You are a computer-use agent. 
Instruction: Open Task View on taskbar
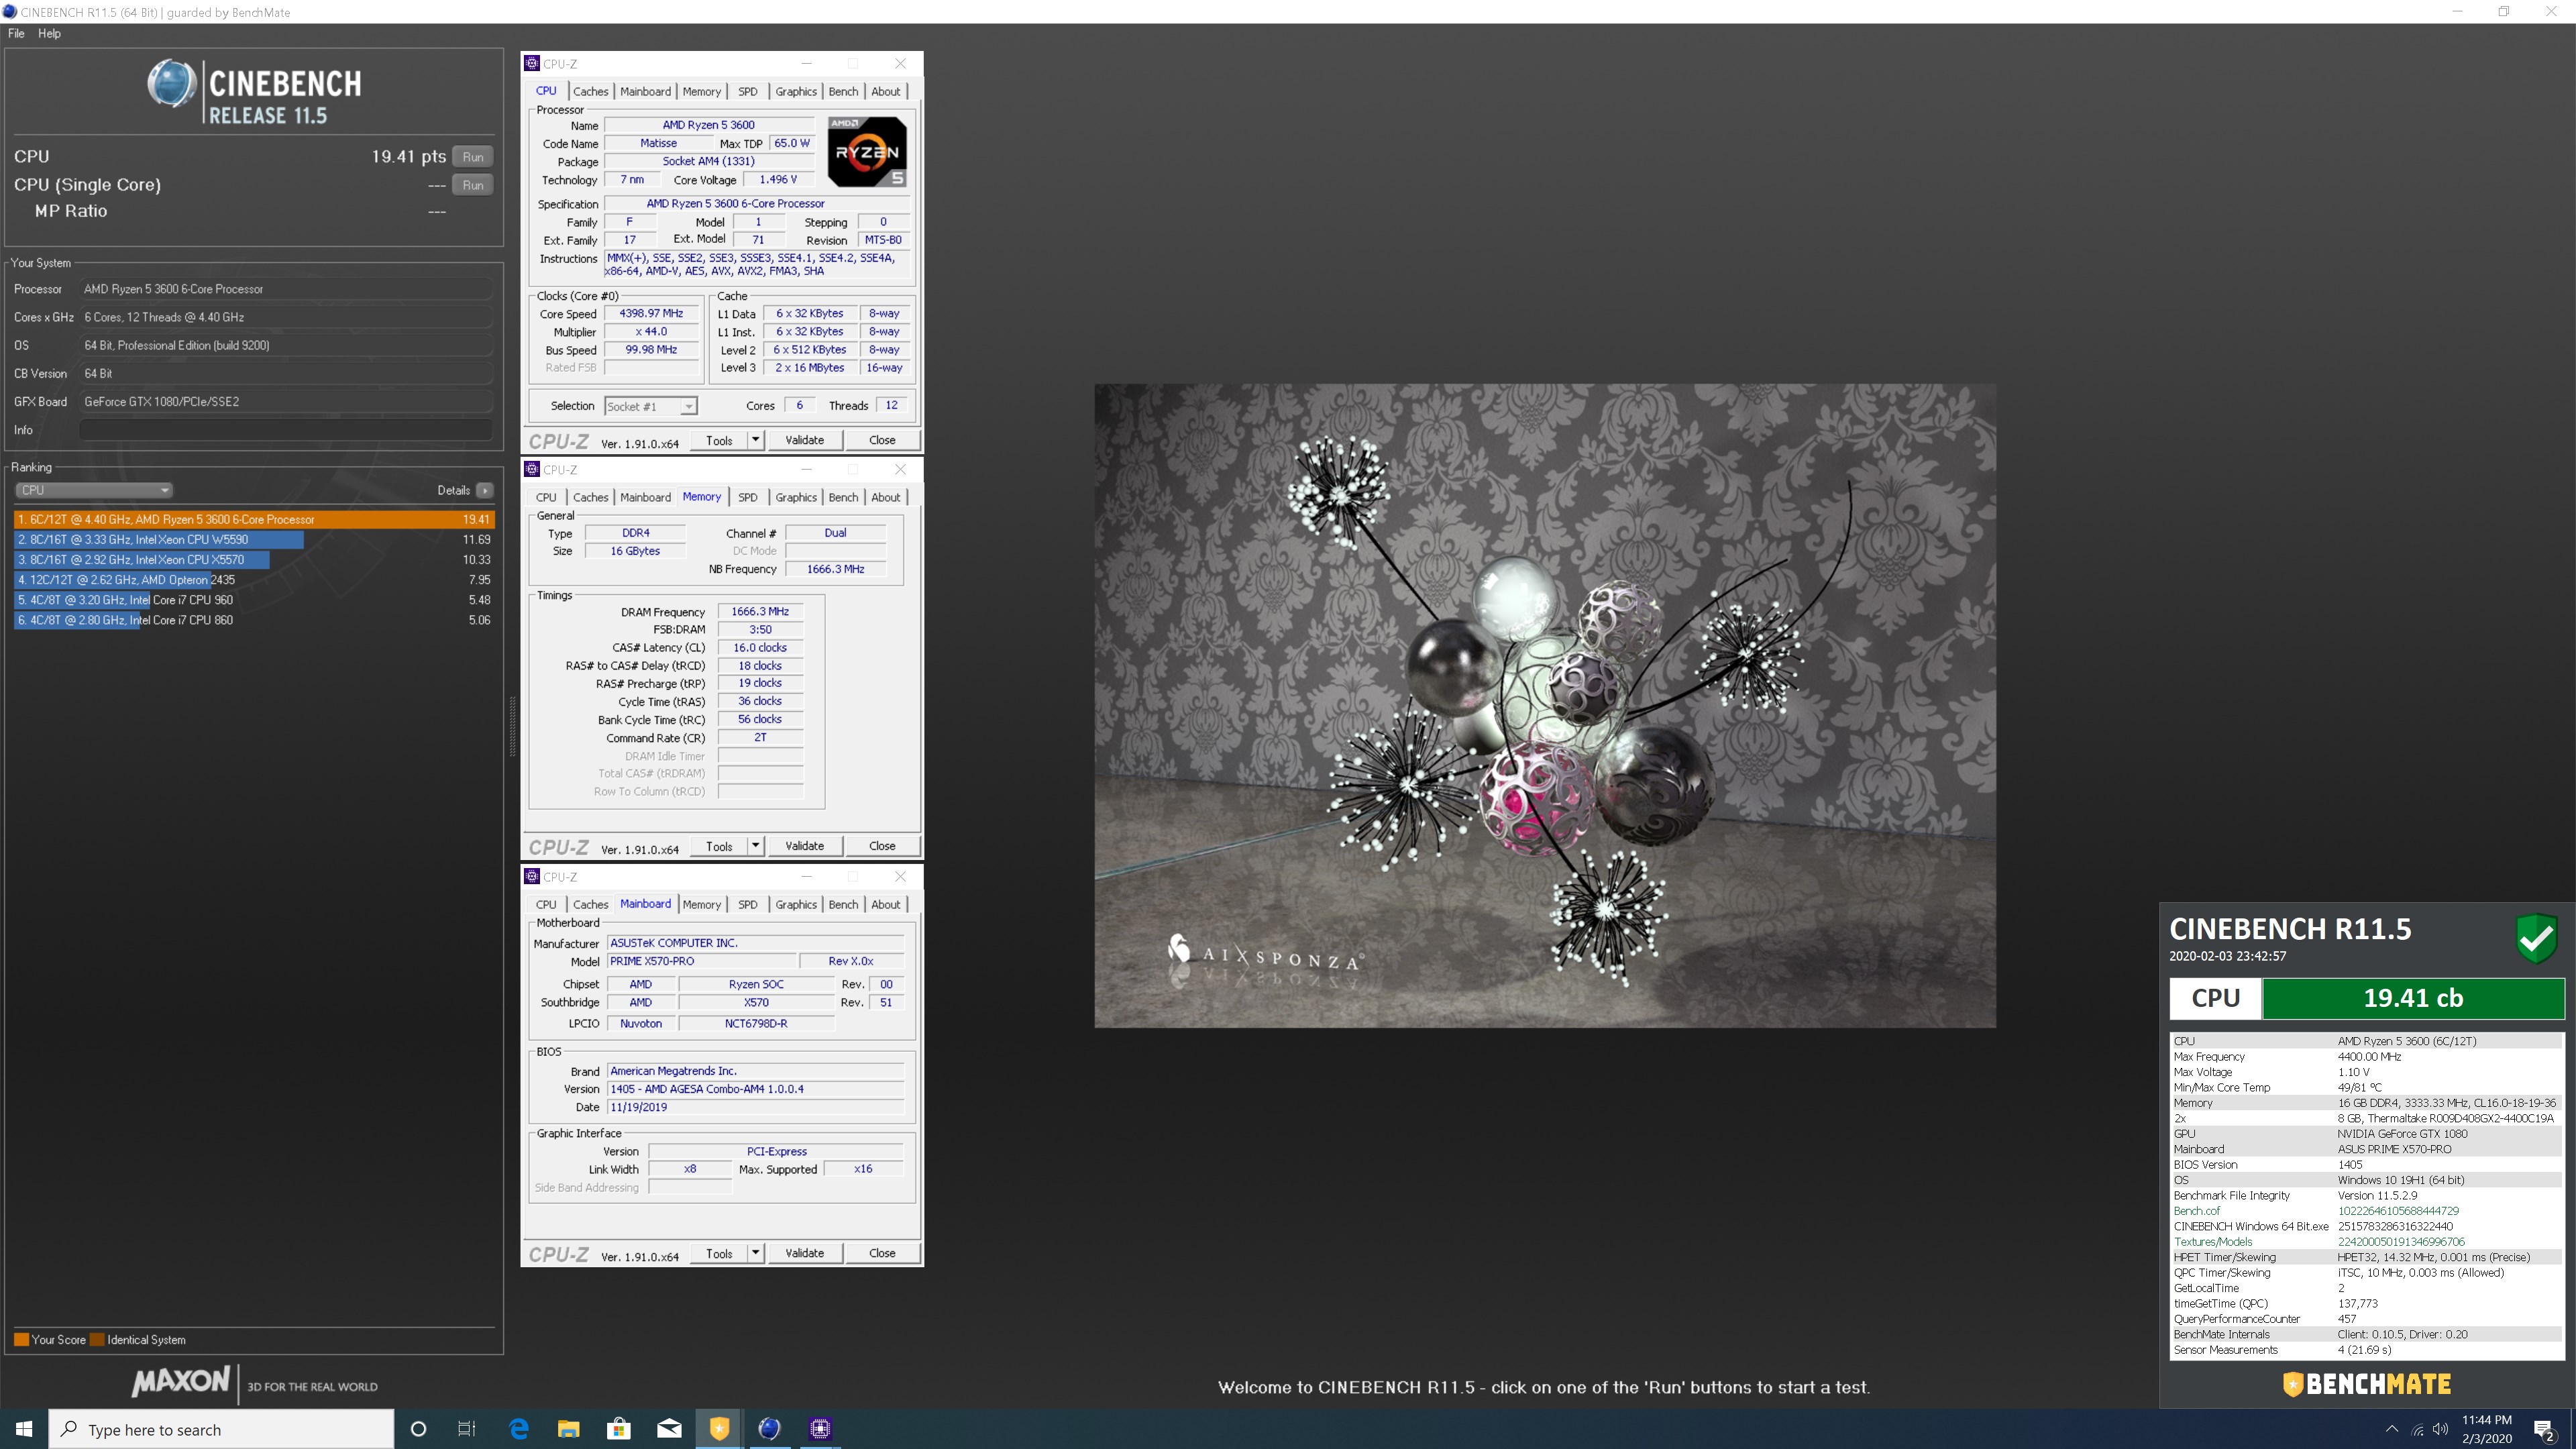[467, 1429]
